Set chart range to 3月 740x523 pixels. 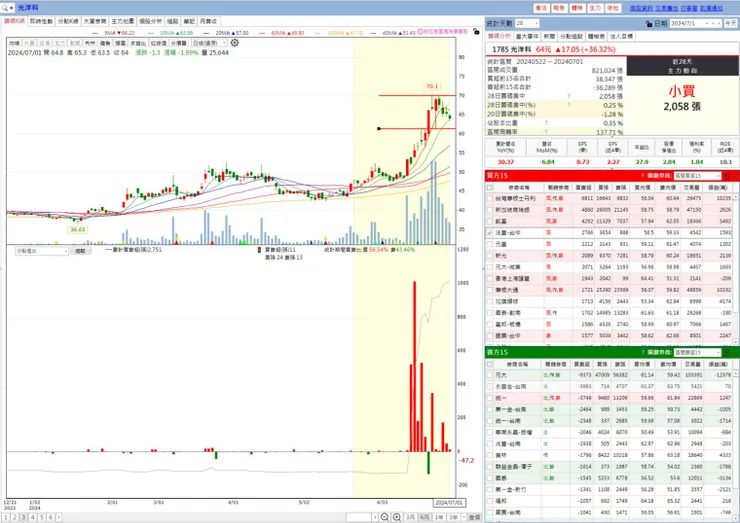coord(411,517)
